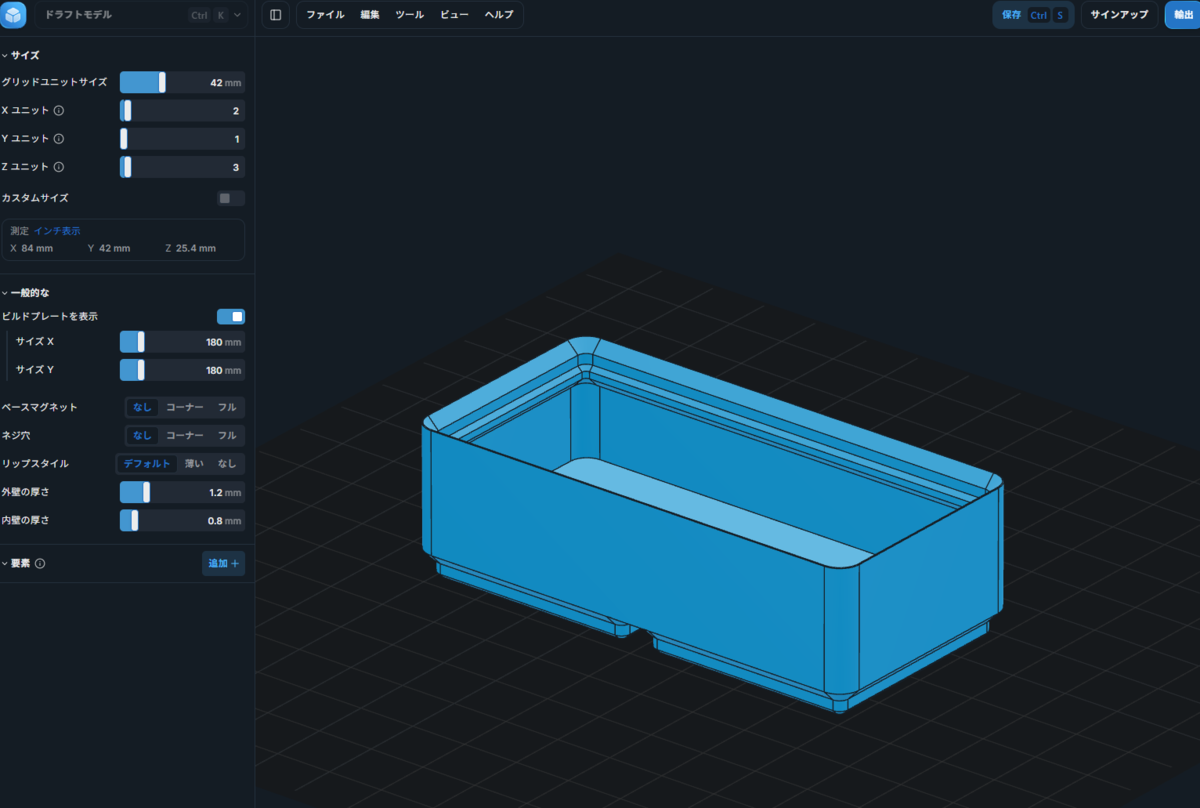The height and width of the screenshot is (808, 1200).
Task: Open the ファイル menu
Action: (325, 15)
